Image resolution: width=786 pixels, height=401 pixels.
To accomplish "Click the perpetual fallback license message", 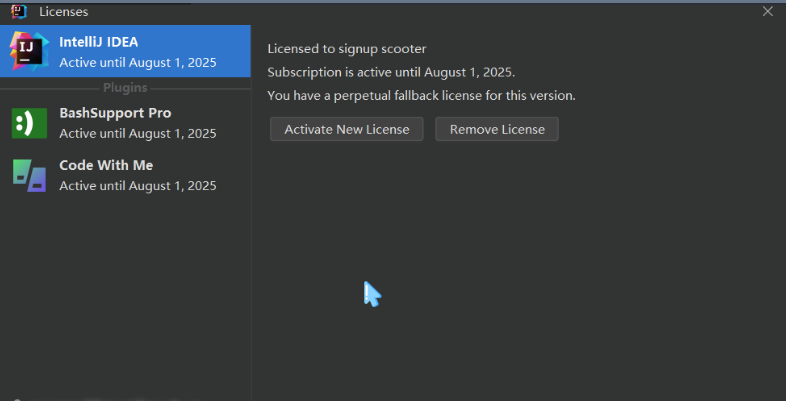I will (421, 95).
